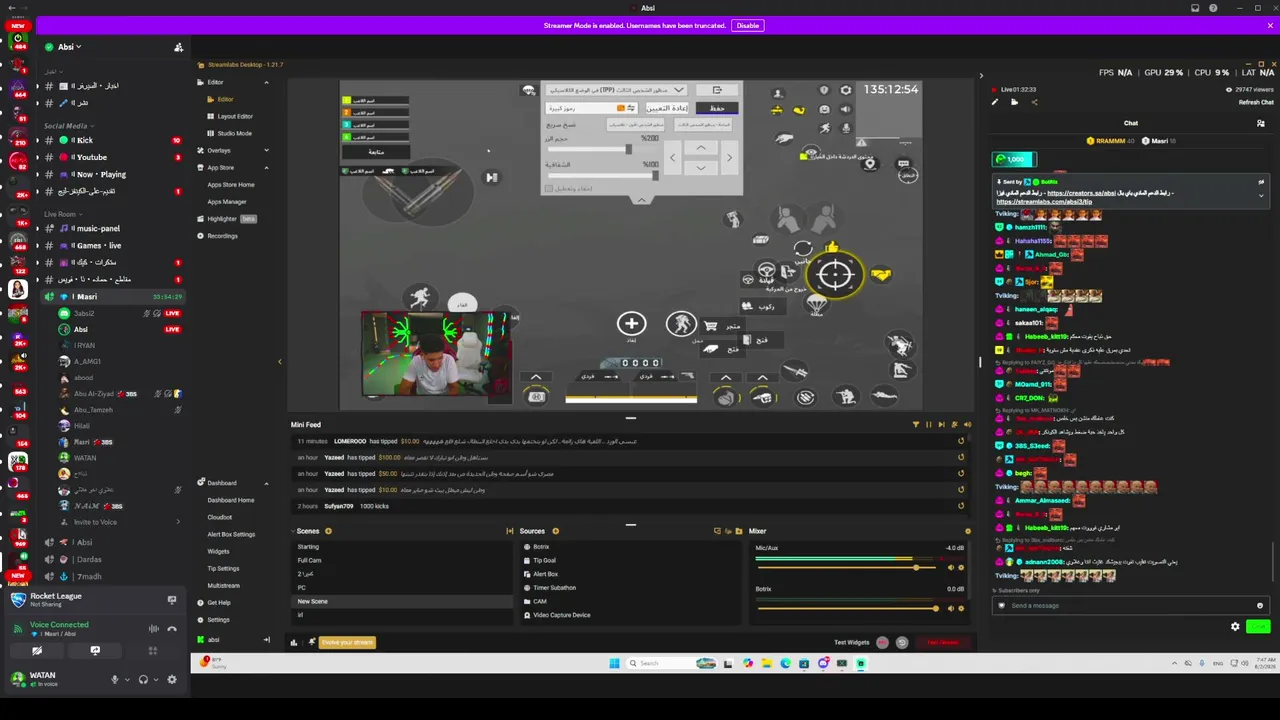
Task: Click the End Stream button
Action: (x=943, y=643)
